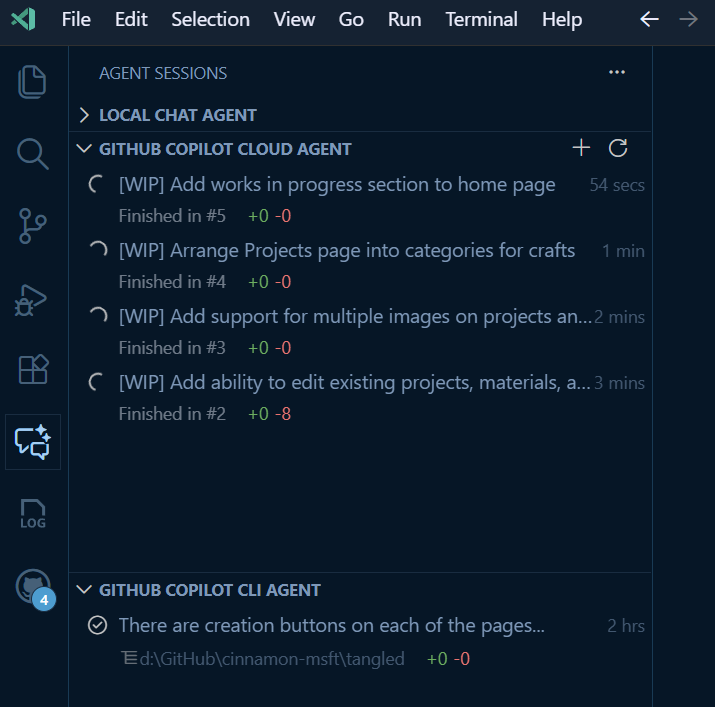Click the AGENT SESSIONS panel title
715x707 pixels.
[x=163, y=73]
